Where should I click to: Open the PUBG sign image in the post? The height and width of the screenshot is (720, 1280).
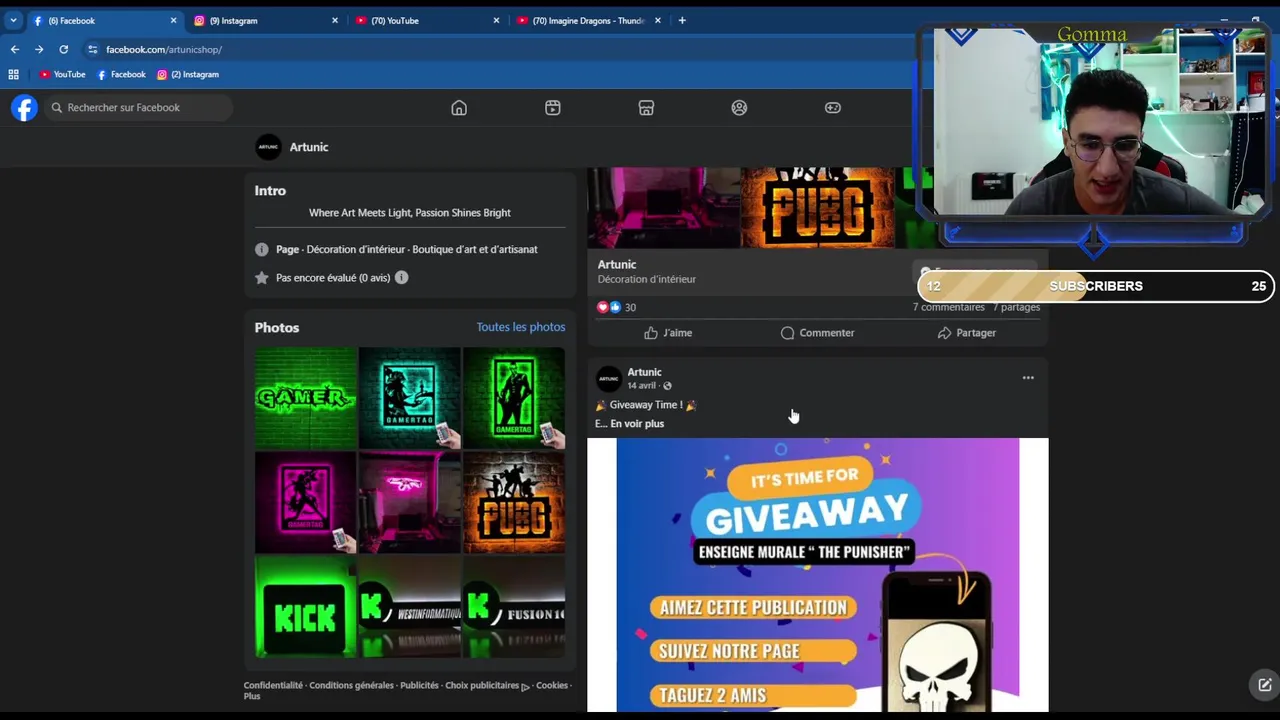(x=818, y=208)
